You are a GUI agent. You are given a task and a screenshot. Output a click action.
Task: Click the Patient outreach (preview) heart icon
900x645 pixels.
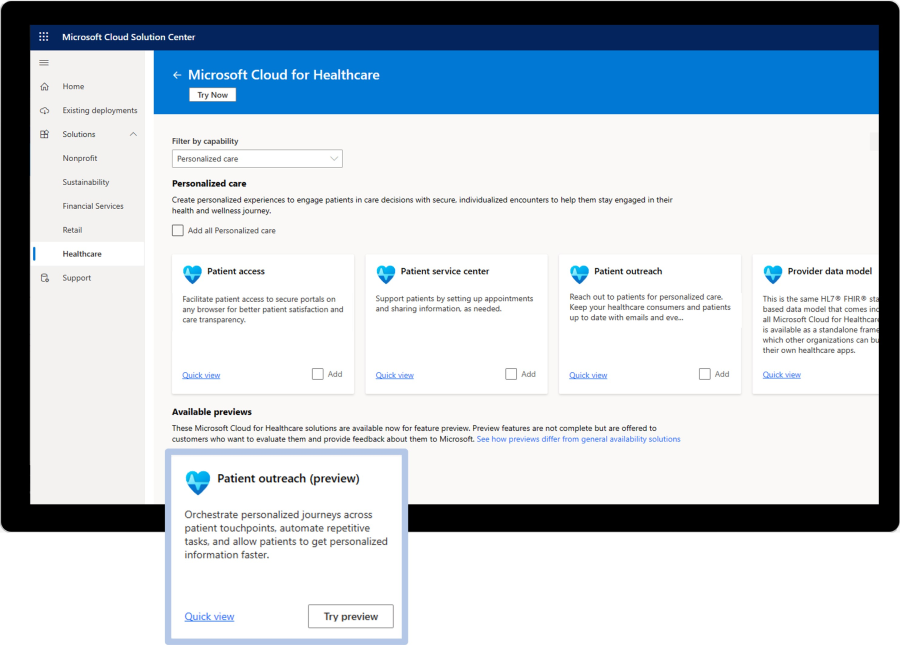198,481
